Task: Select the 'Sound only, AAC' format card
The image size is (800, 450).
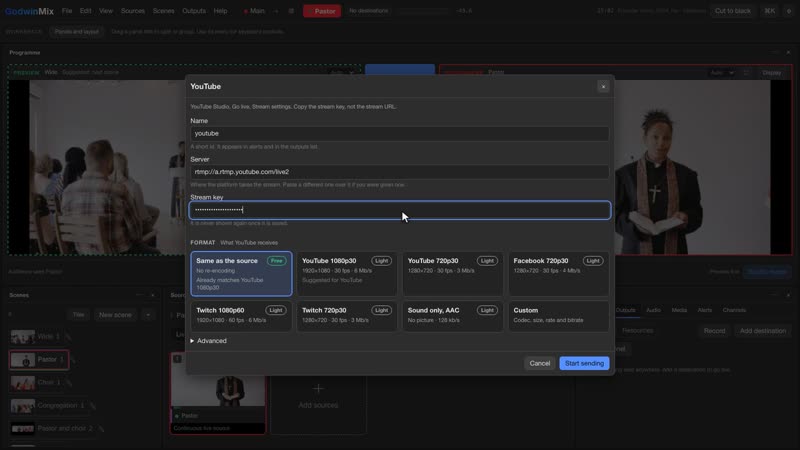Action: click(x=453, y=316)
